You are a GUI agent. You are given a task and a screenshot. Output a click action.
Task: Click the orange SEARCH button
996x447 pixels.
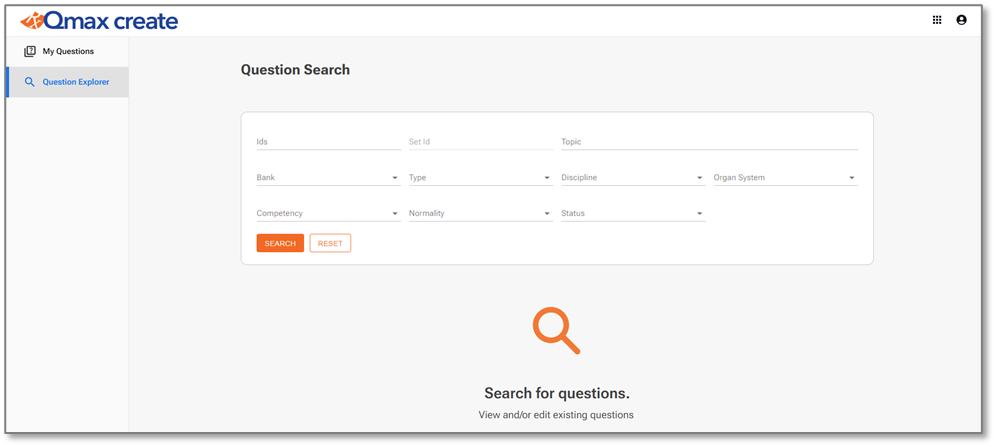pyautogui.click(x=280, y=243)
